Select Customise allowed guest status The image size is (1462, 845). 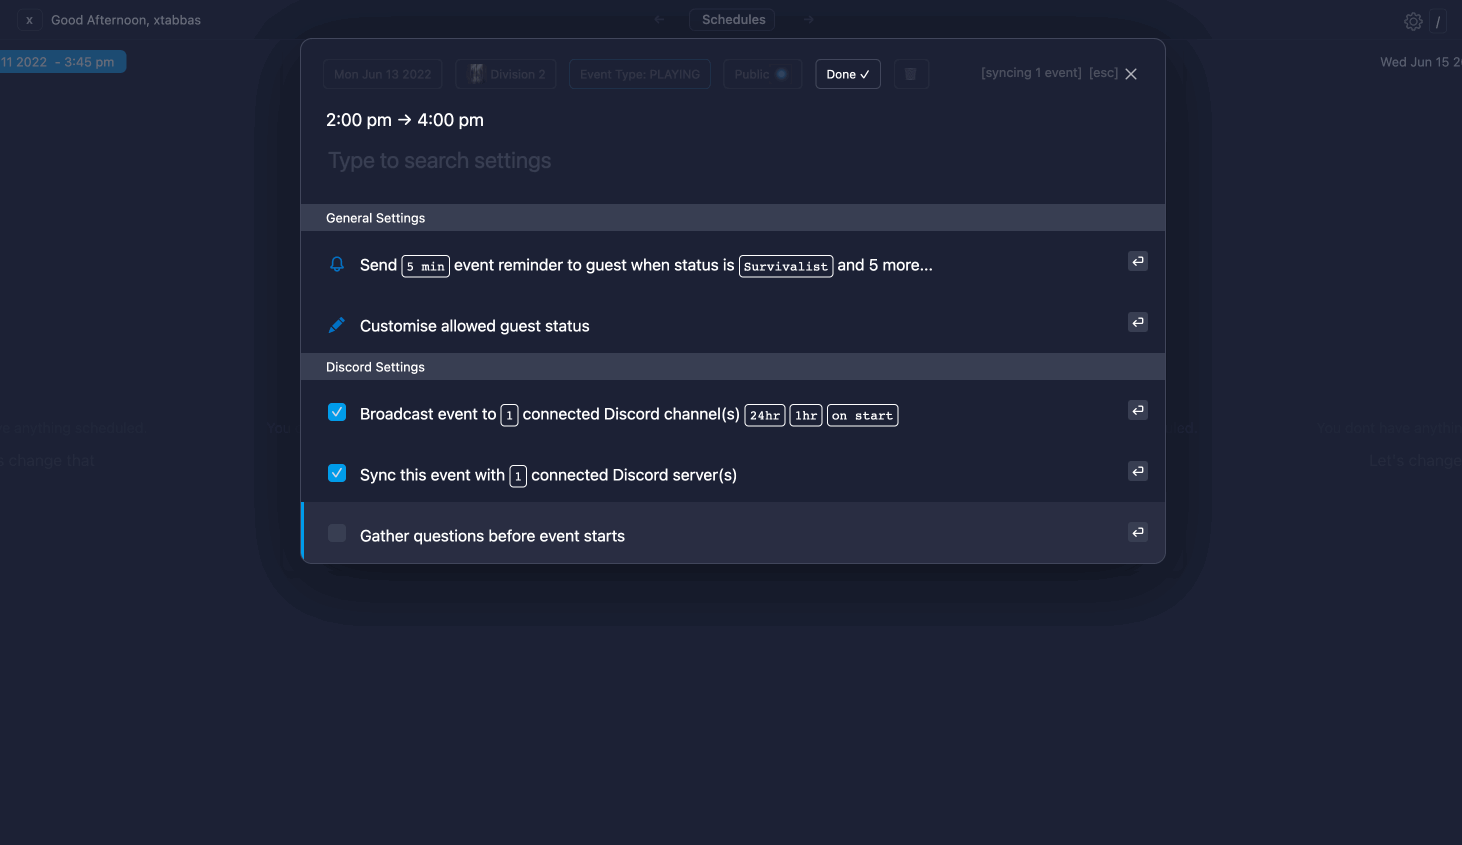tap(733, 325)
